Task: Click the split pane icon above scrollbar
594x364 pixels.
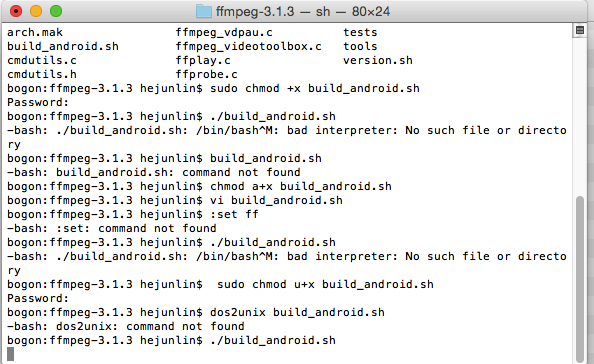Action: tap(580, 30)
